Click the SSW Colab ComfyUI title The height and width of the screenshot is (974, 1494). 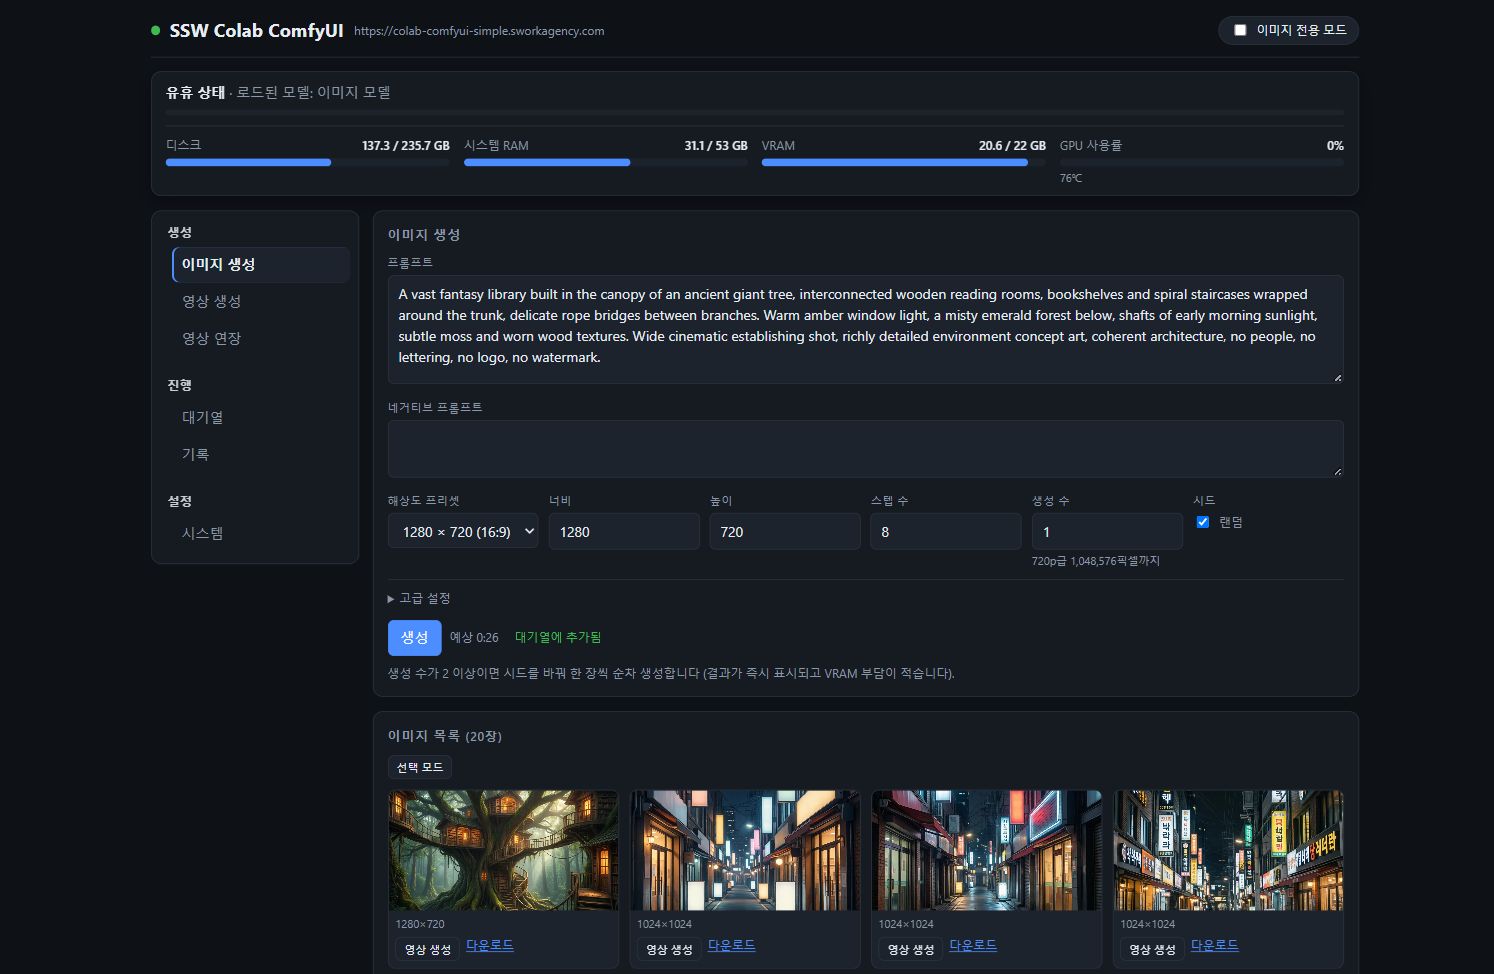pos(256,31)
